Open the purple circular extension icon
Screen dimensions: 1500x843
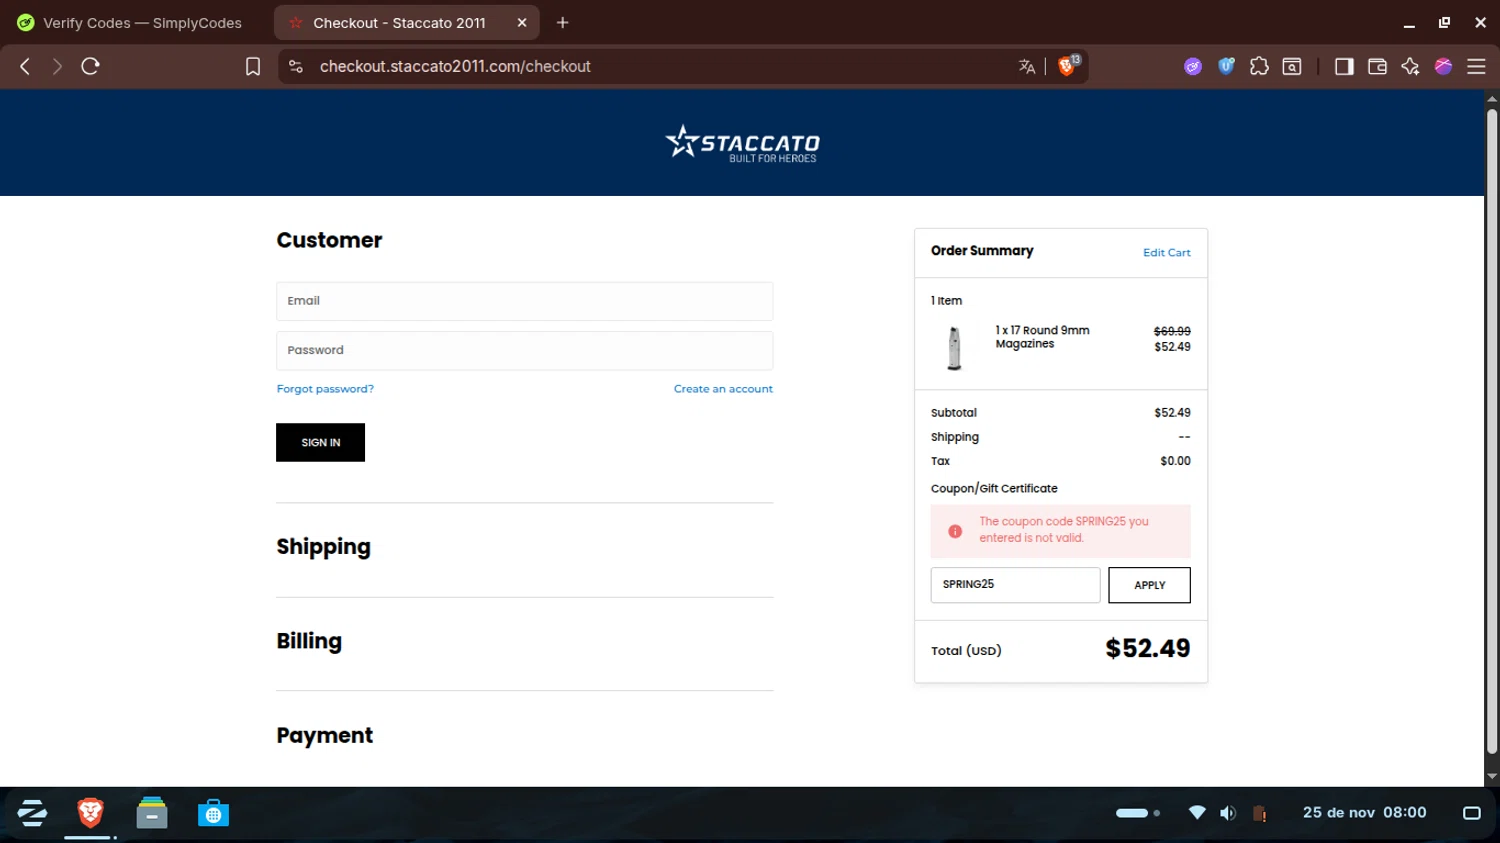click(x=1193, y=66)
